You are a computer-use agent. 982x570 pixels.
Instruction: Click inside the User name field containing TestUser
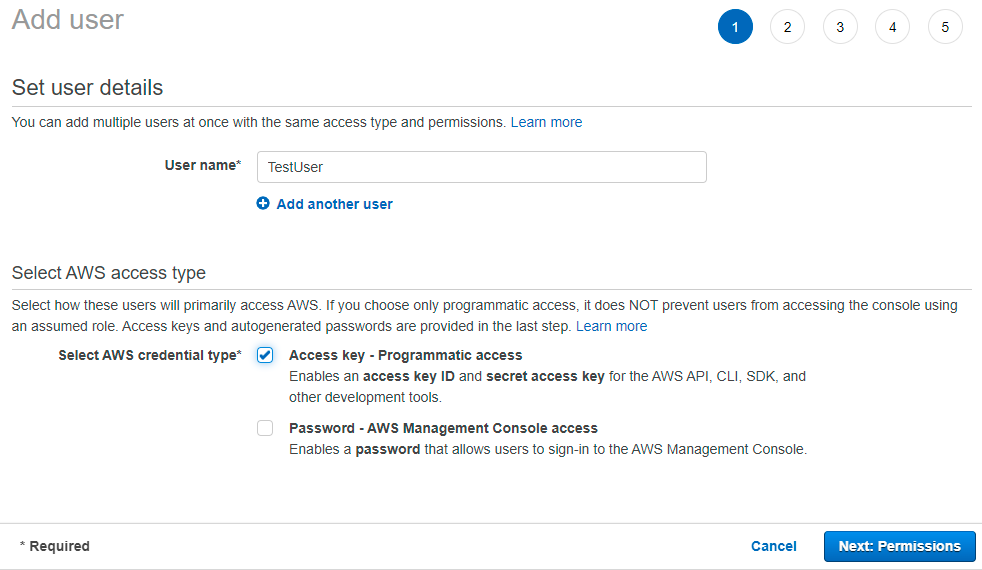click(x=482, y=167)
